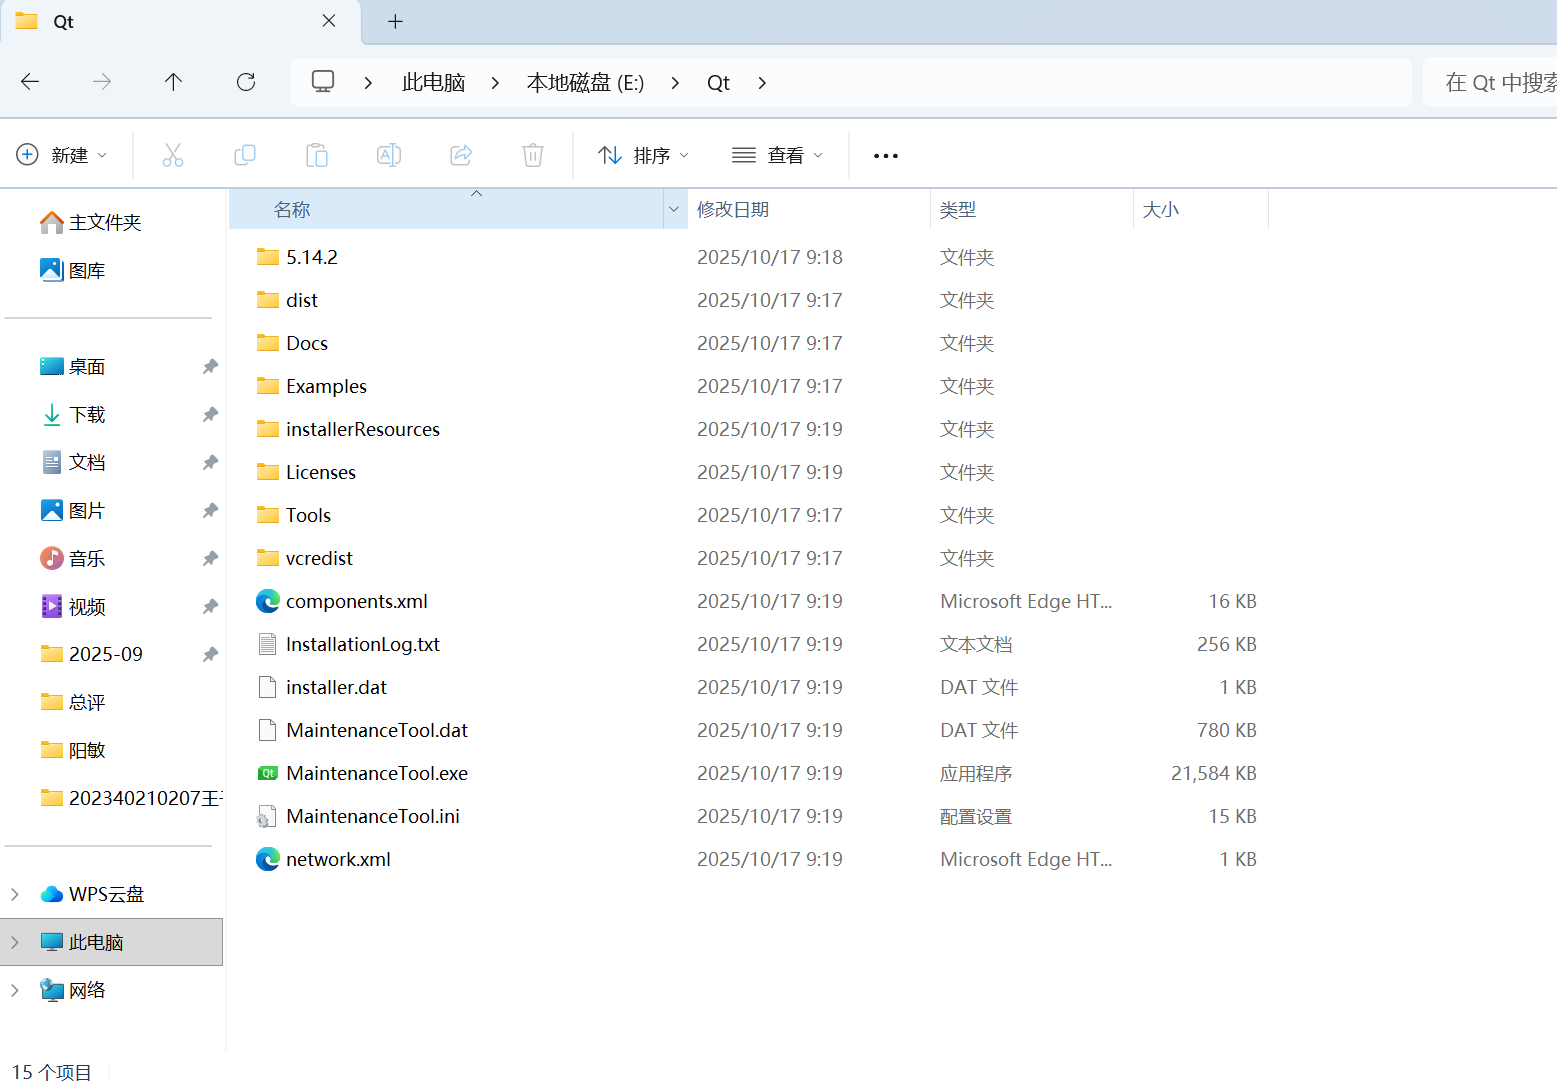Sort by 名称 column header
This screenshot has height=1083, width=1557.
pyautogui.click(x=446, y=209)
